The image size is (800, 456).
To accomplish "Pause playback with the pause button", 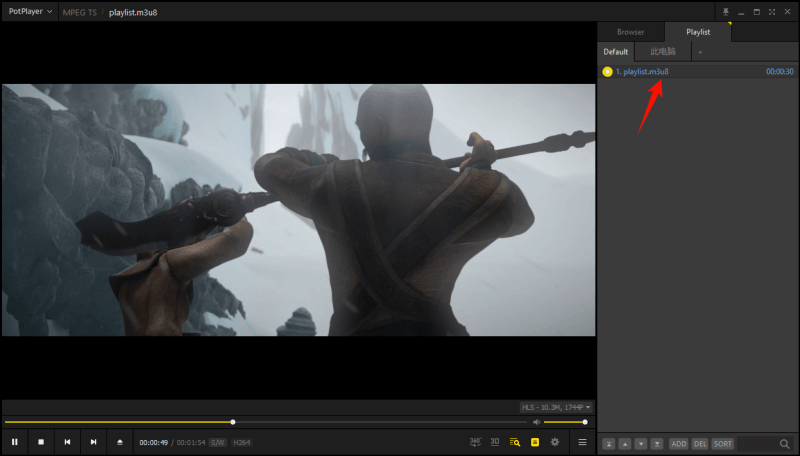I will coord(15,442).
